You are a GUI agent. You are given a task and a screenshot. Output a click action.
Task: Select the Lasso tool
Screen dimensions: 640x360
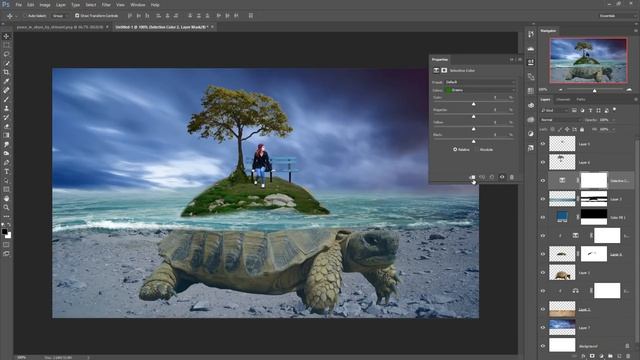point(6,54)
